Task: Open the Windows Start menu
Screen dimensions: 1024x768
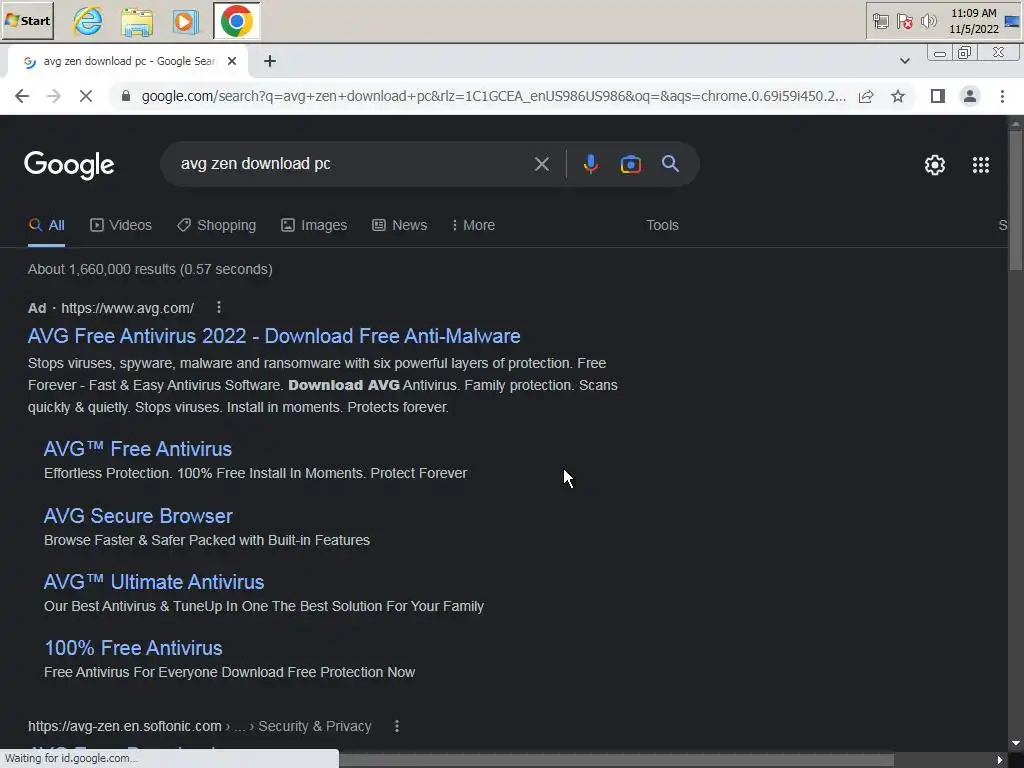Action: pyautogui.click(x=27, y=21)
